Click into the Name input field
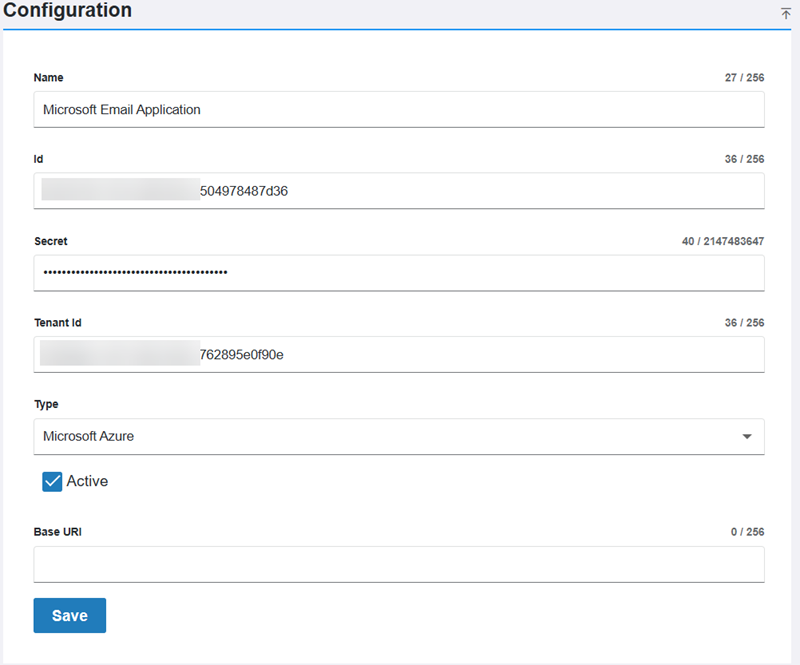This screenshot has width=800, height=665. click(x=399, y=110)
